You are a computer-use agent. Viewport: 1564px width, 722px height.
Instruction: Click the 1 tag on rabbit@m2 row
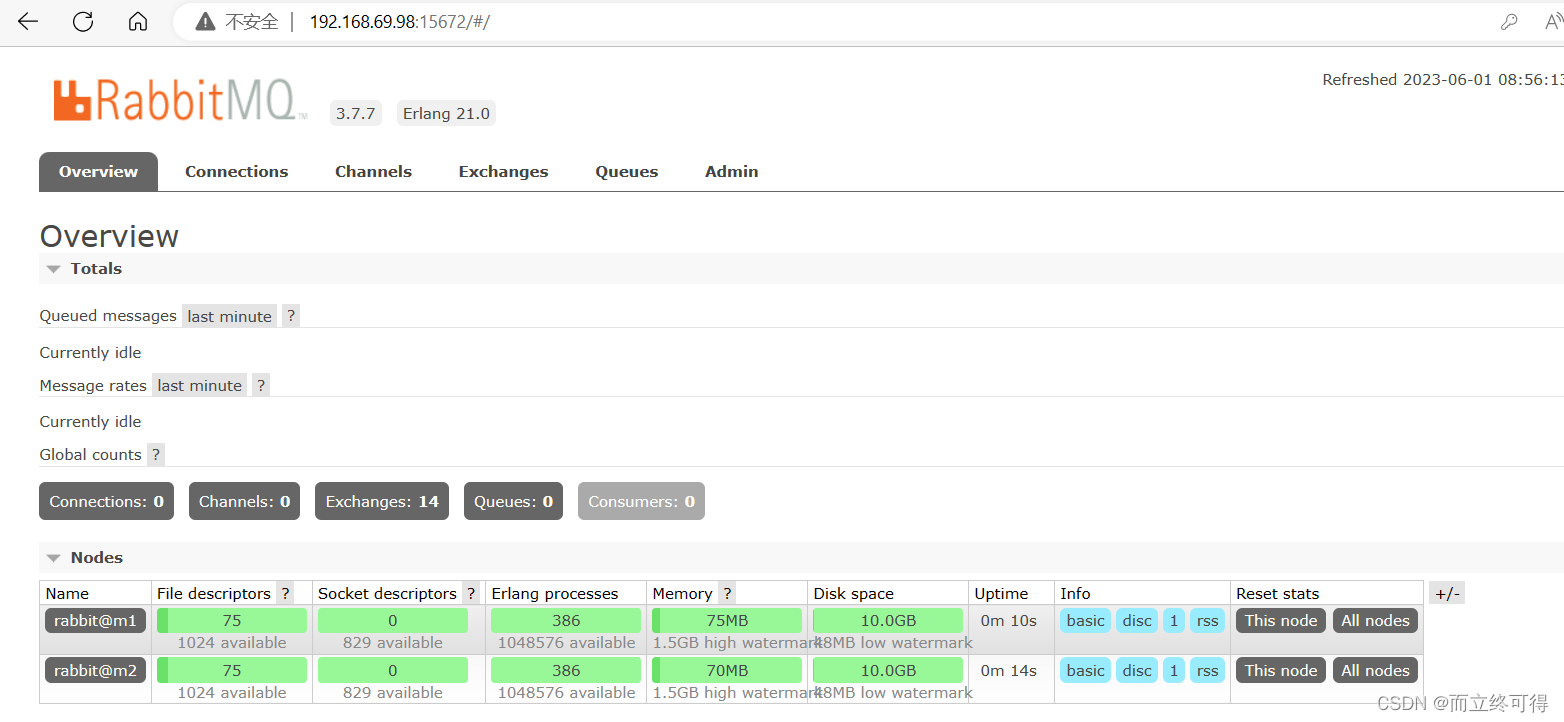tap(1174, 670)
